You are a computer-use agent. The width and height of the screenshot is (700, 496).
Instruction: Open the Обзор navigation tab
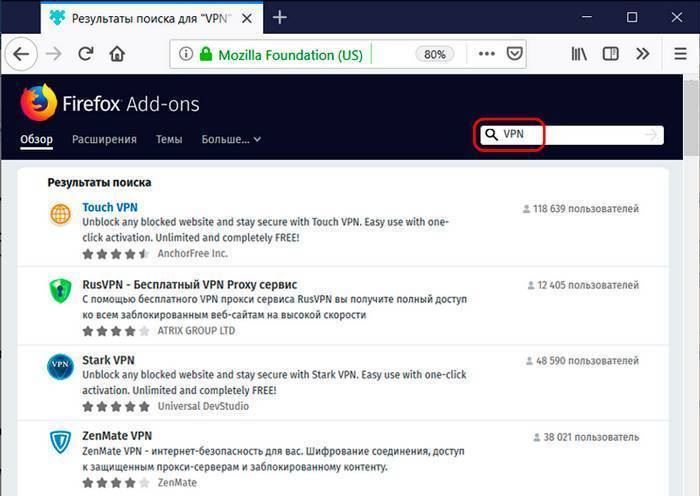[x=37, y=139]
